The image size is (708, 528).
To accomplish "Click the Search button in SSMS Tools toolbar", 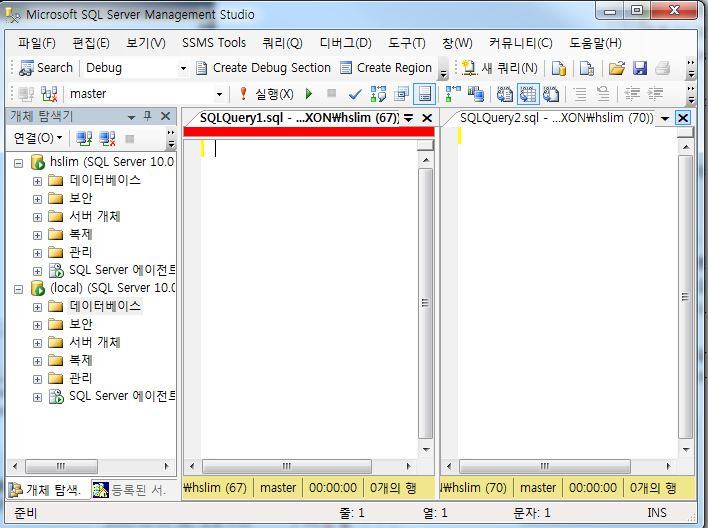I will 46,68.
